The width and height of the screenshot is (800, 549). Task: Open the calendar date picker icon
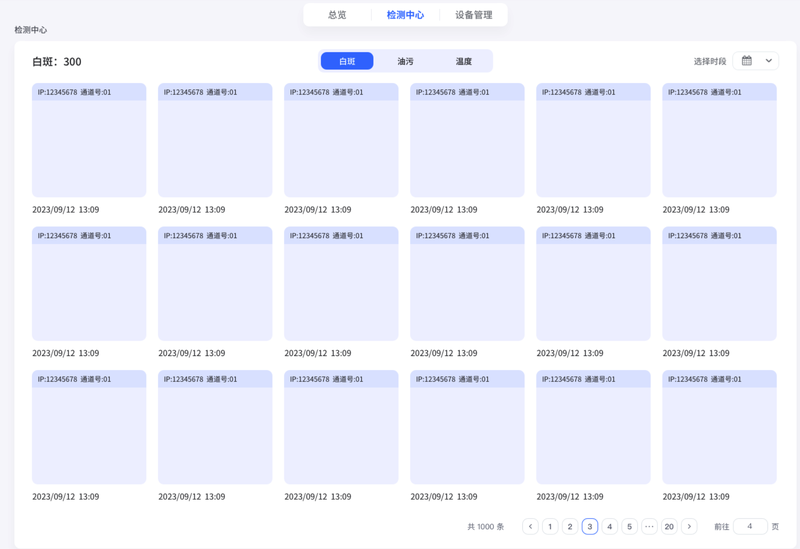click(746, 61)
